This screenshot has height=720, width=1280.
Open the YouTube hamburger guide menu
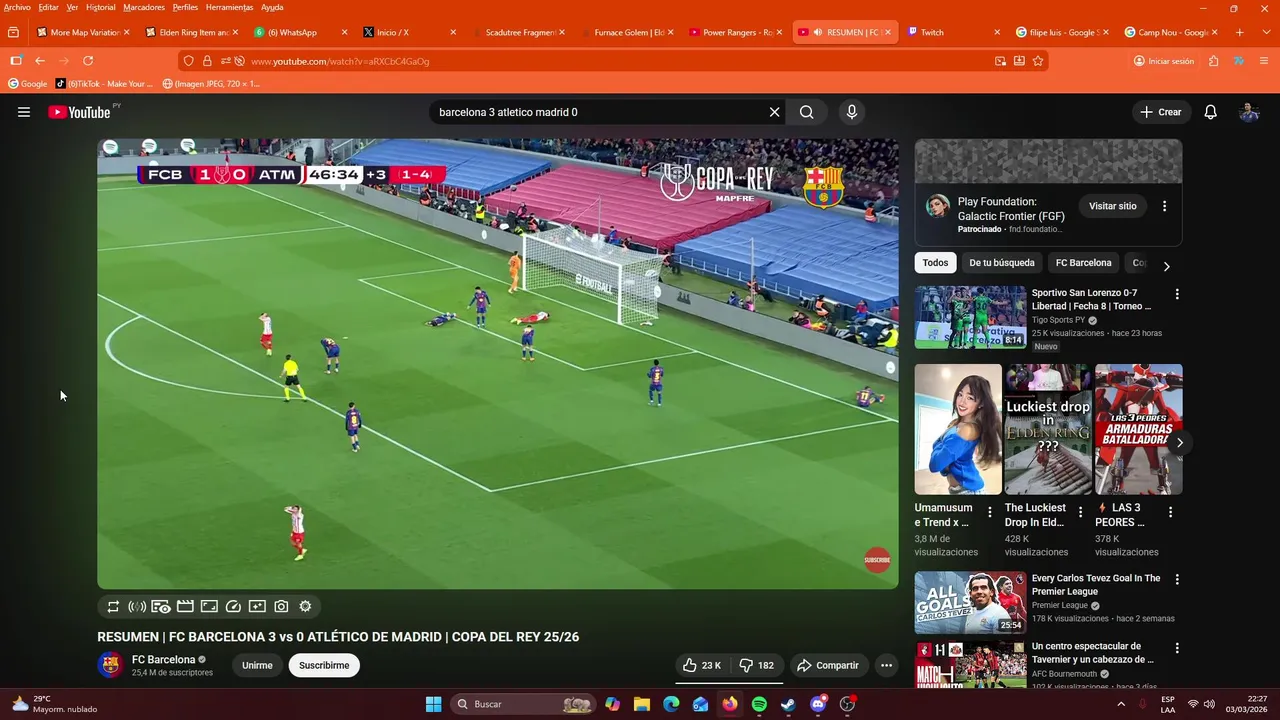(24, 112)
